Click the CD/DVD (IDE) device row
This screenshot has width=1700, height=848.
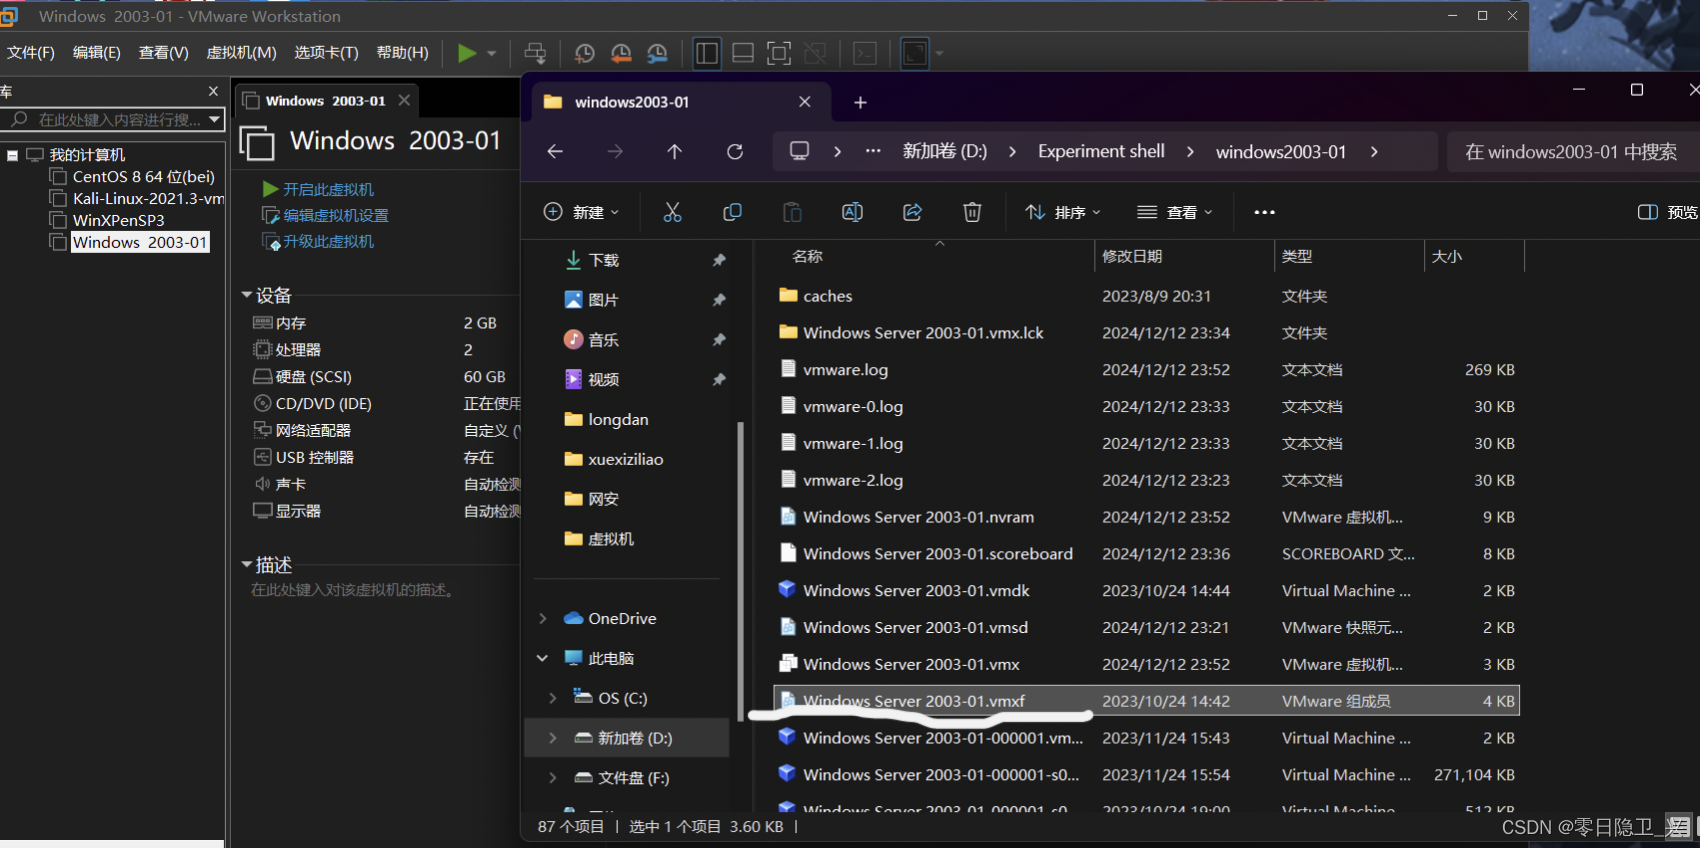coord(385,404)
